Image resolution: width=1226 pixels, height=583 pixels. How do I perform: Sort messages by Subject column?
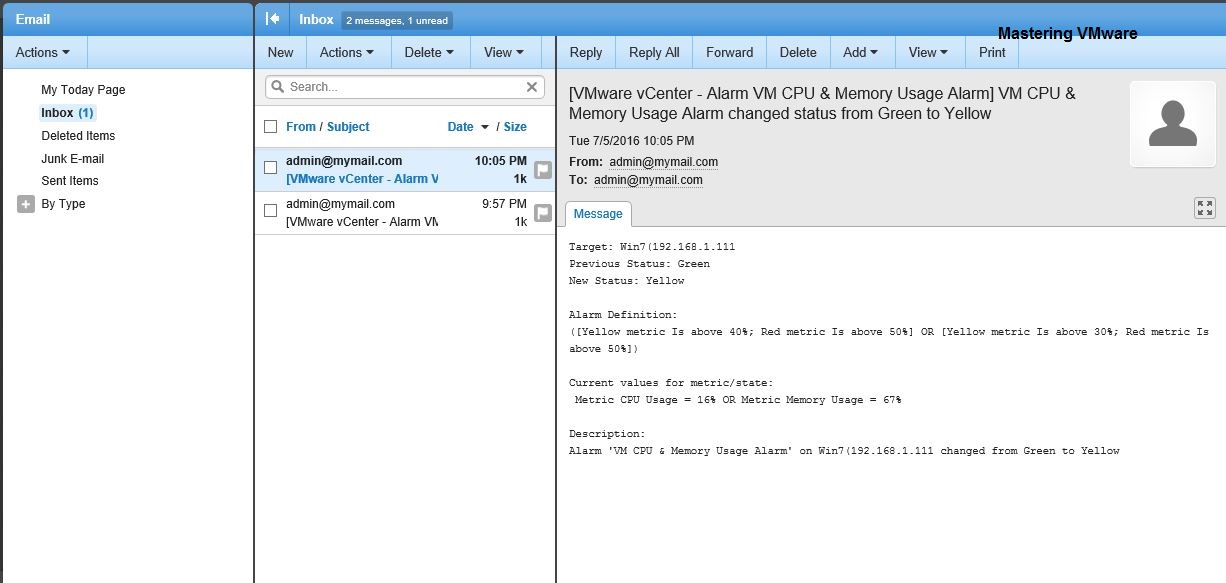[x=348, y=127]
